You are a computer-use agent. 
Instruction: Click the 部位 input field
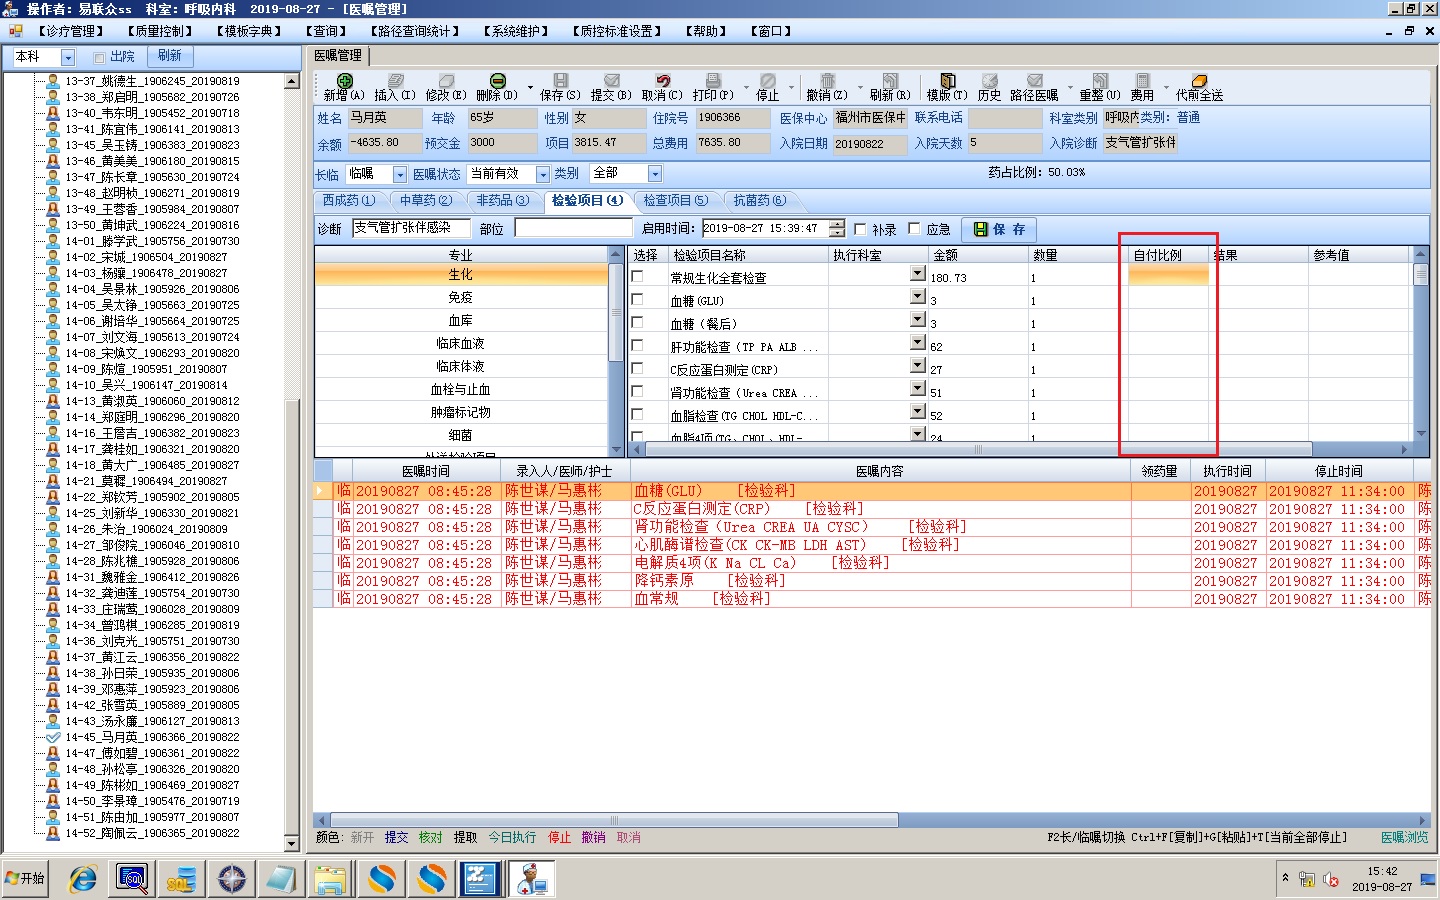click(x=573, y=228)
